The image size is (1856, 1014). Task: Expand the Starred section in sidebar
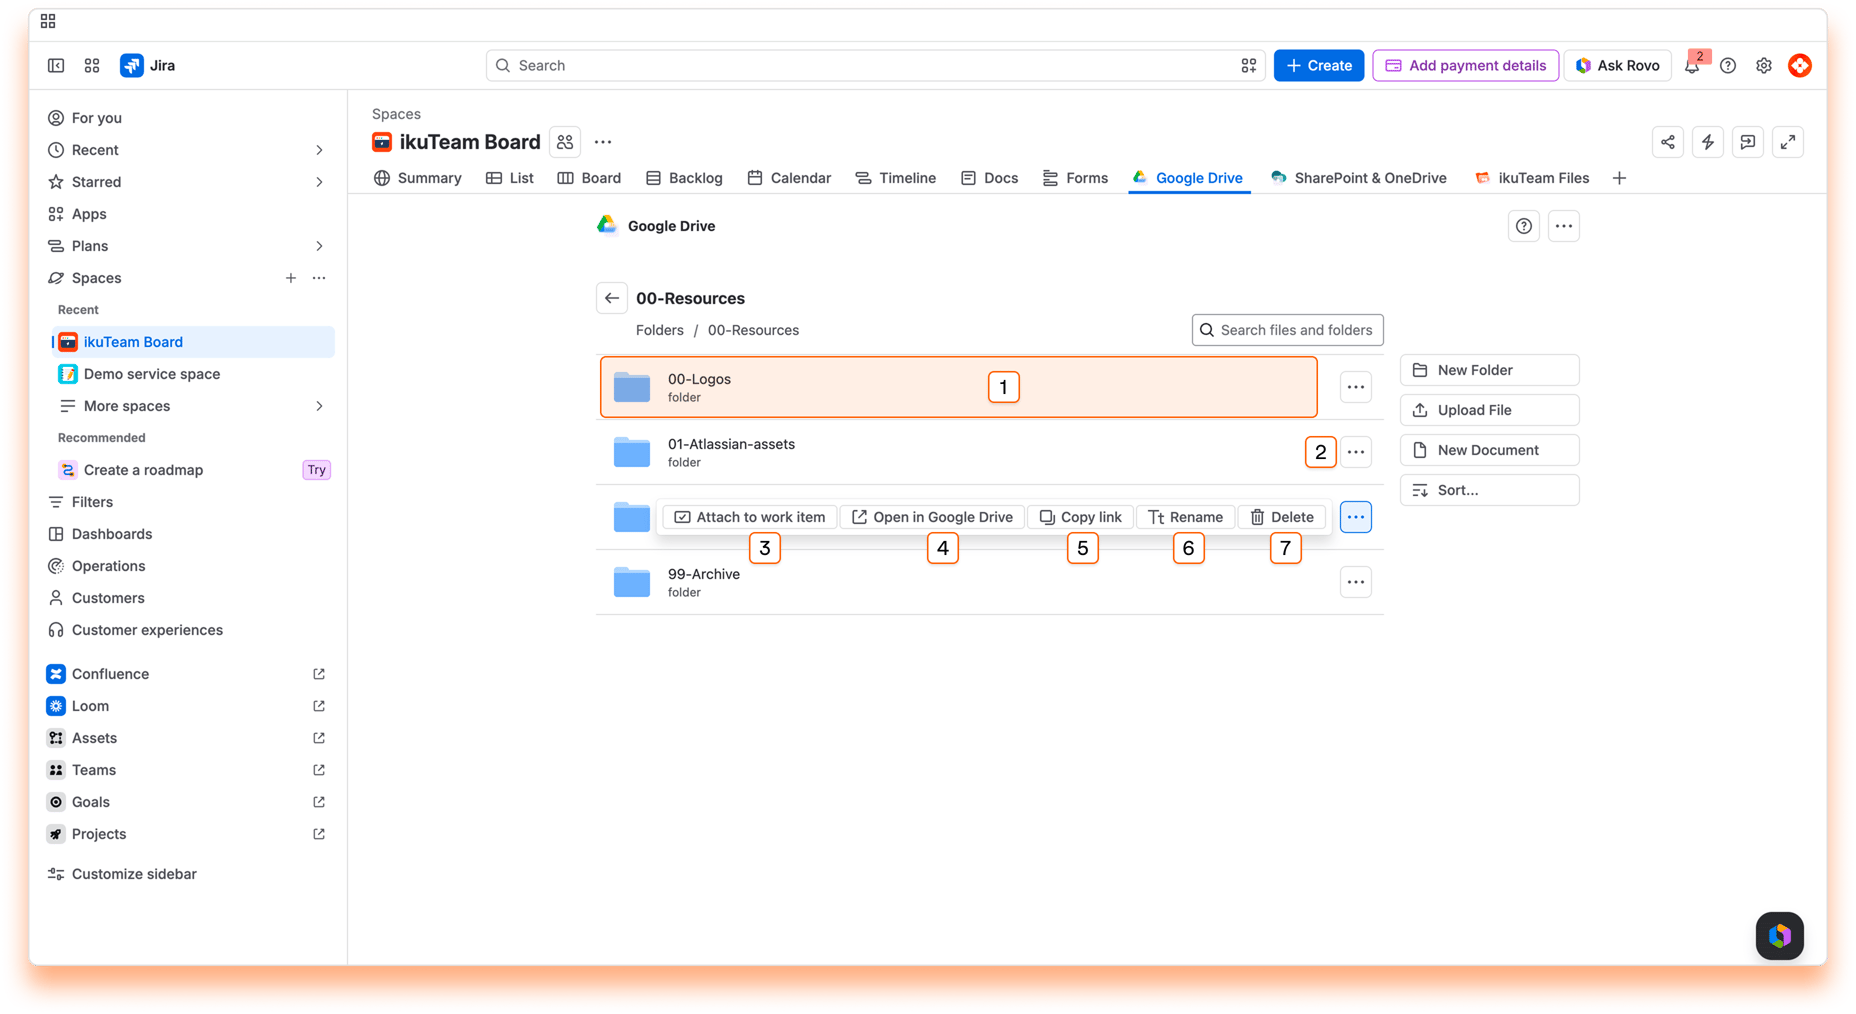[319, 182]
